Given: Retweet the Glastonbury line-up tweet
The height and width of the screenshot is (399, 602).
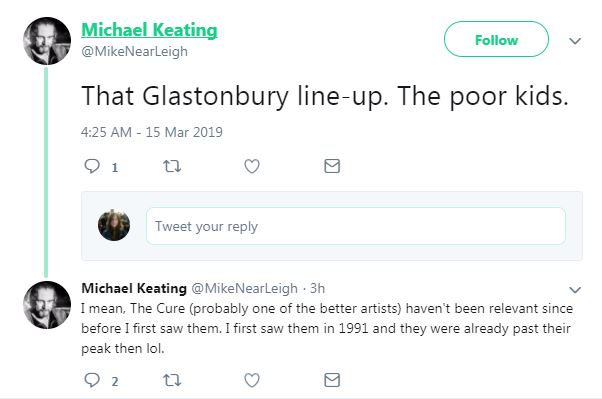Looking at the screenshot, I should tap(172, 166).
